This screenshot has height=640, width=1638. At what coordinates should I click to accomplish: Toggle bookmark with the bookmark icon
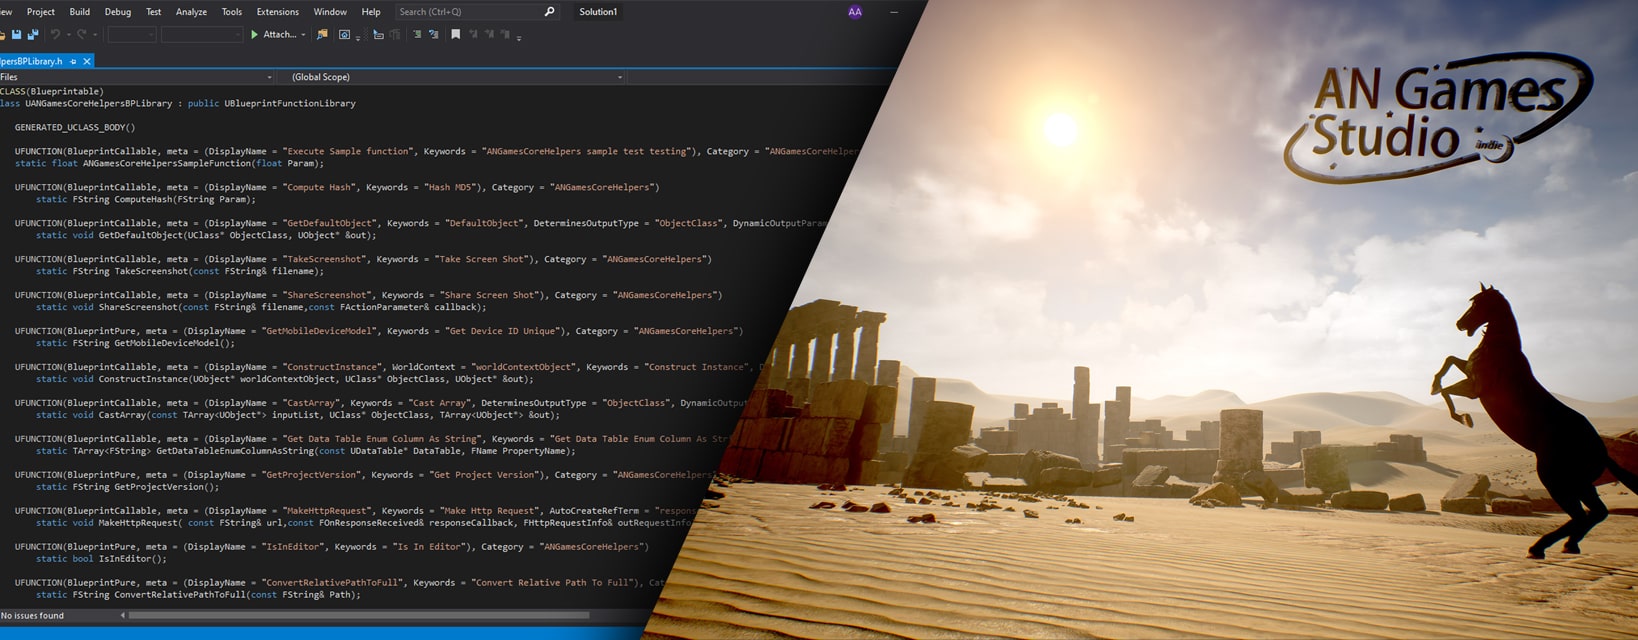pos(456,35)
